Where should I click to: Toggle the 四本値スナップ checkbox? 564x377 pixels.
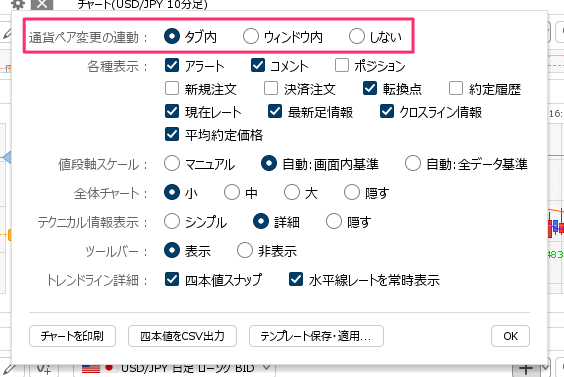tap(172, 280)
